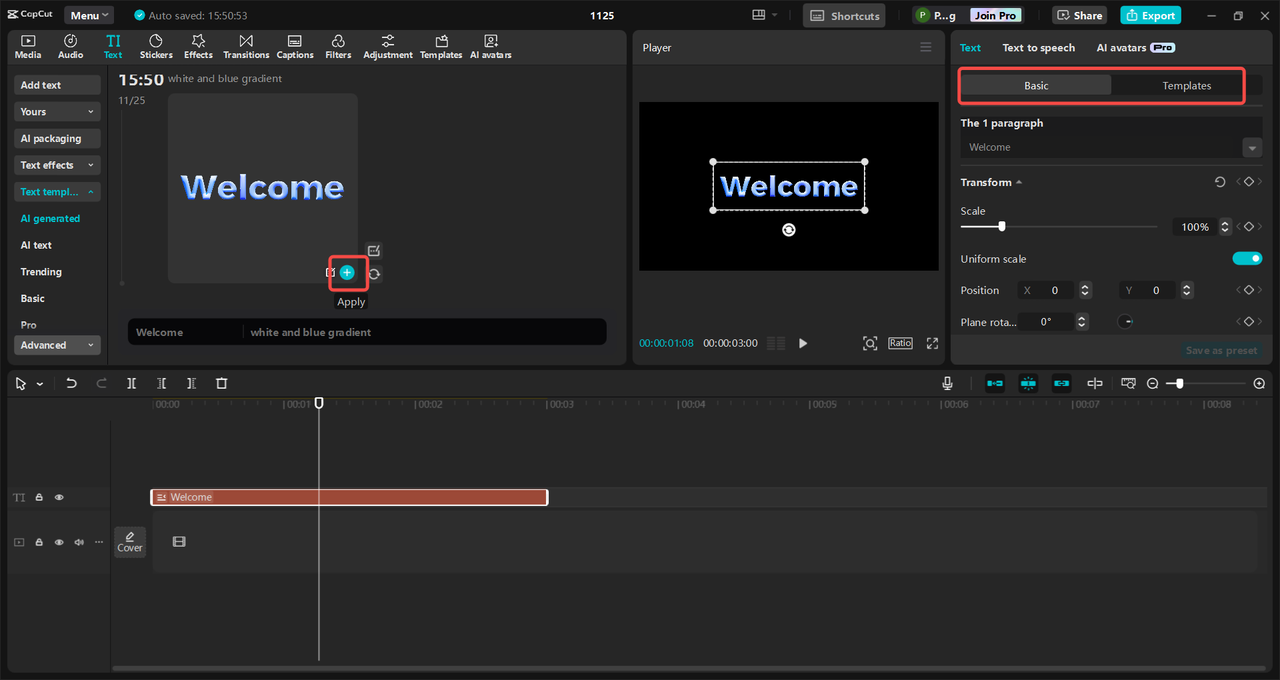Screen dimensions: 1280x680
Task: Mute the main video track
Action: click(79, 542)
